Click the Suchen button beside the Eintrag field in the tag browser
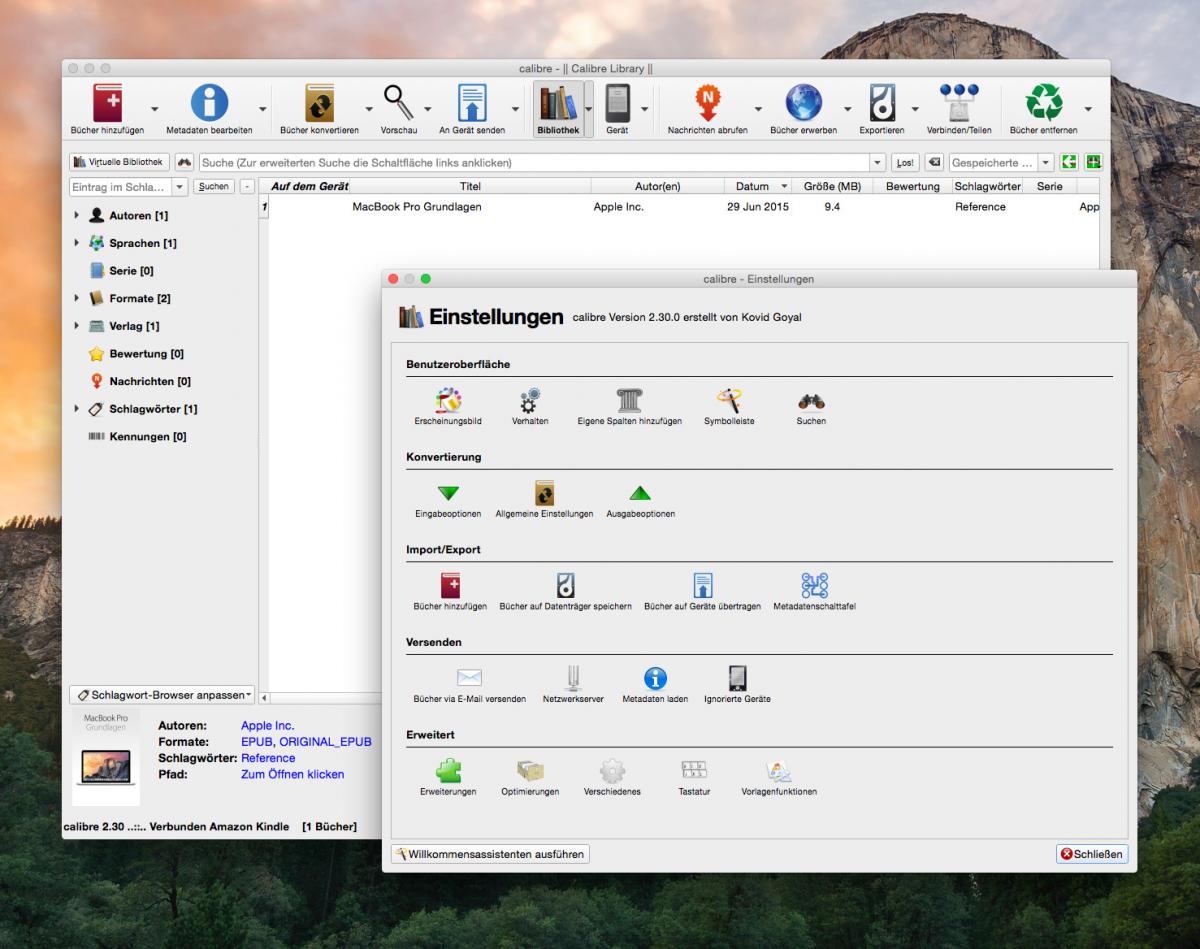This screenshot has height=949, width=1200. coord(213,187)
